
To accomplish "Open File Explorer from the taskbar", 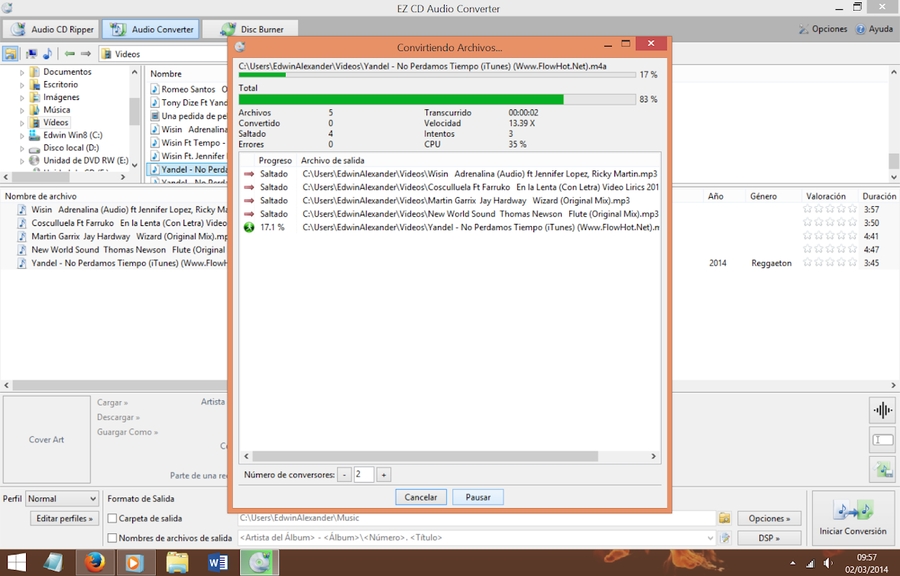I will click(177, 563).
